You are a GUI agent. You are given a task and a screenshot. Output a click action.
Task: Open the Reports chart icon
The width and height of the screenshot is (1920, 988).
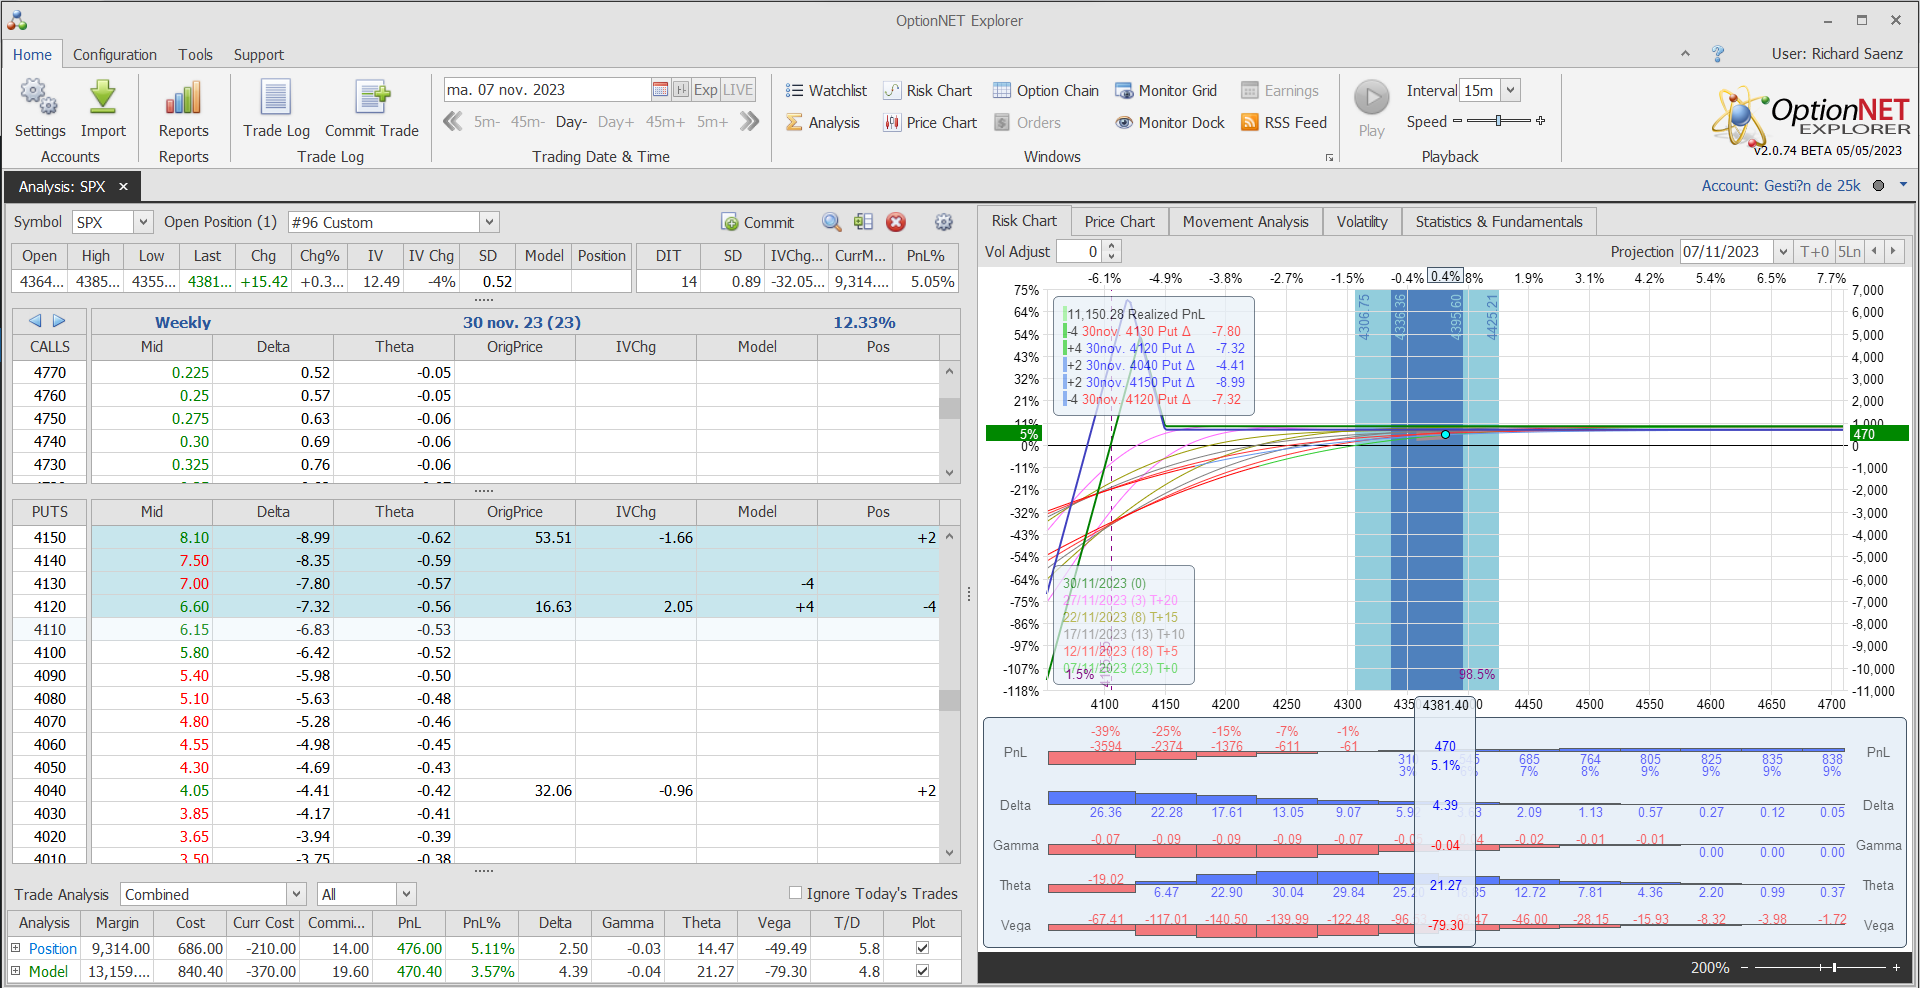[x=183, y=98]
